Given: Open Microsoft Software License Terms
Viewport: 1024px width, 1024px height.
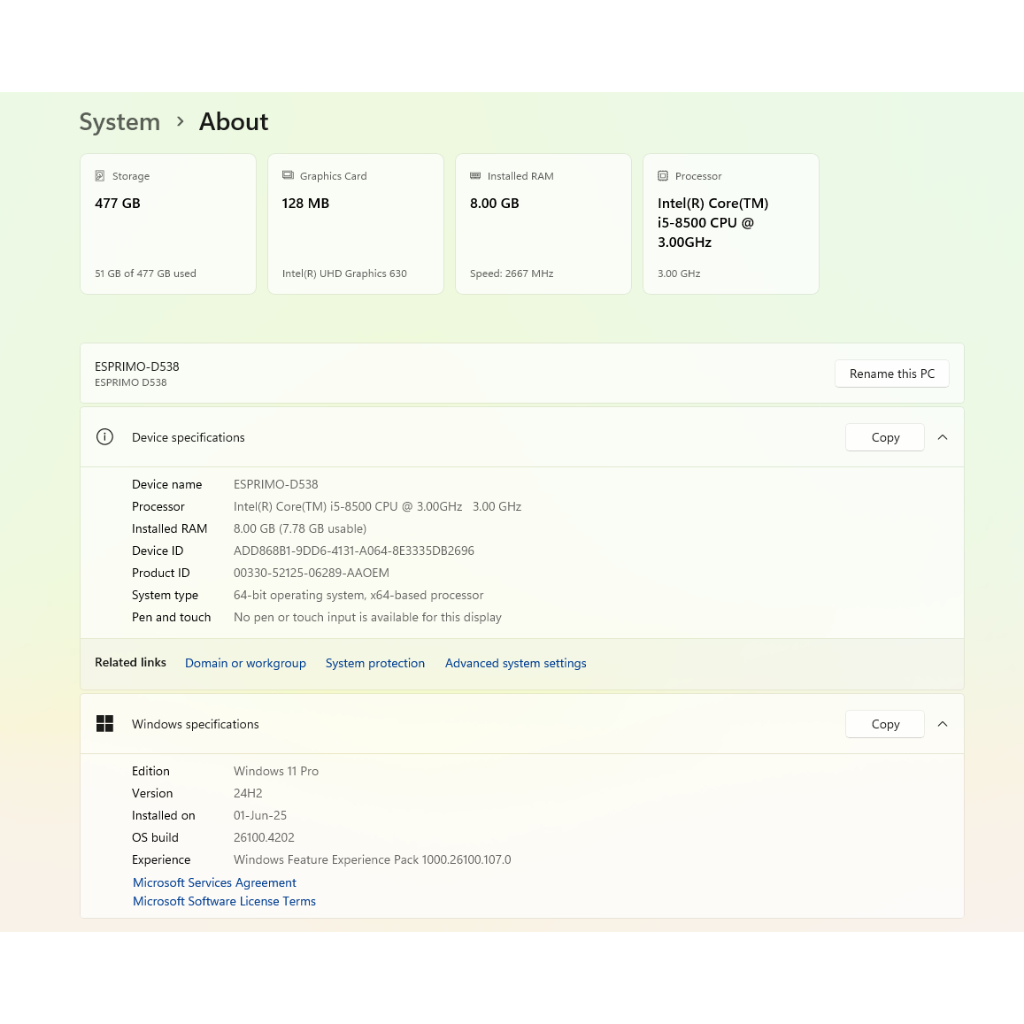Looking at the screenshot, I should [224, 901].
